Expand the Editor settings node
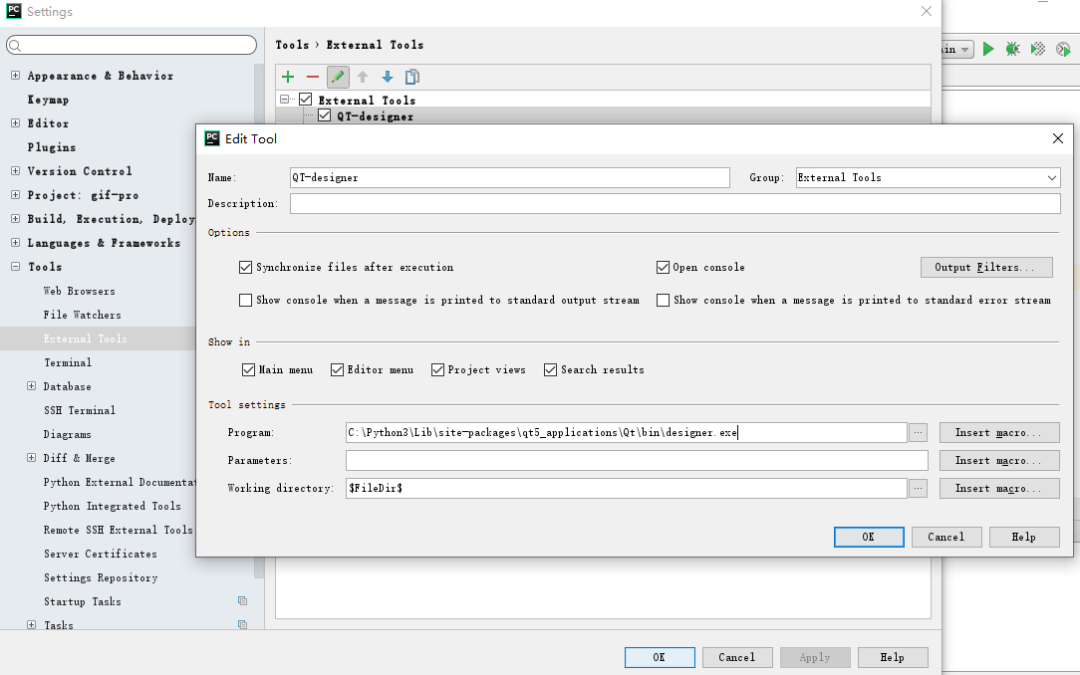1080x675 pixels. pos(15,123)
